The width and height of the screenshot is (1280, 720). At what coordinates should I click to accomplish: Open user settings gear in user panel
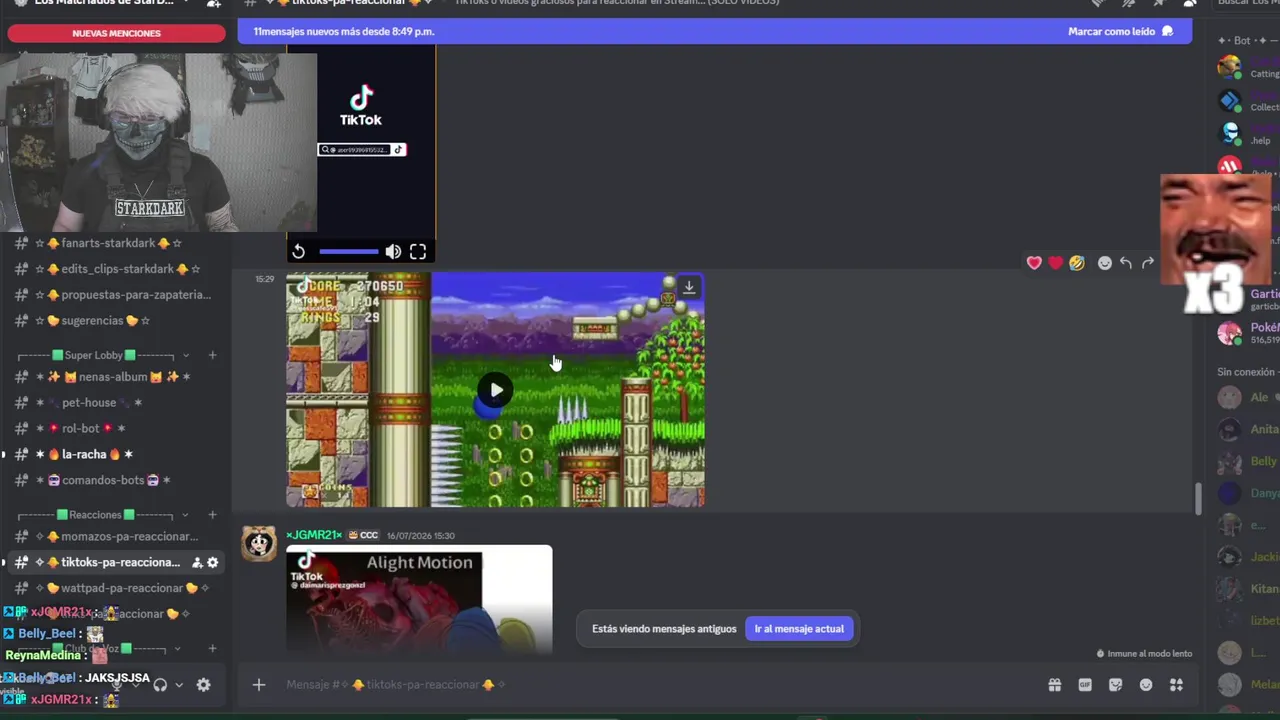pyautogui.click(x=203, y=685)
